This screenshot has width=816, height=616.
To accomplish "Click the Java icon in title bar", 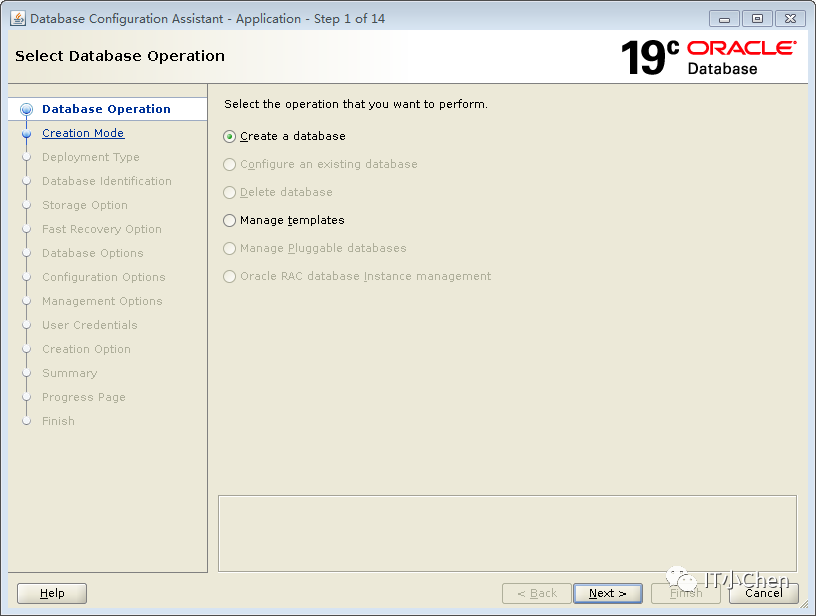I will 18,19.
